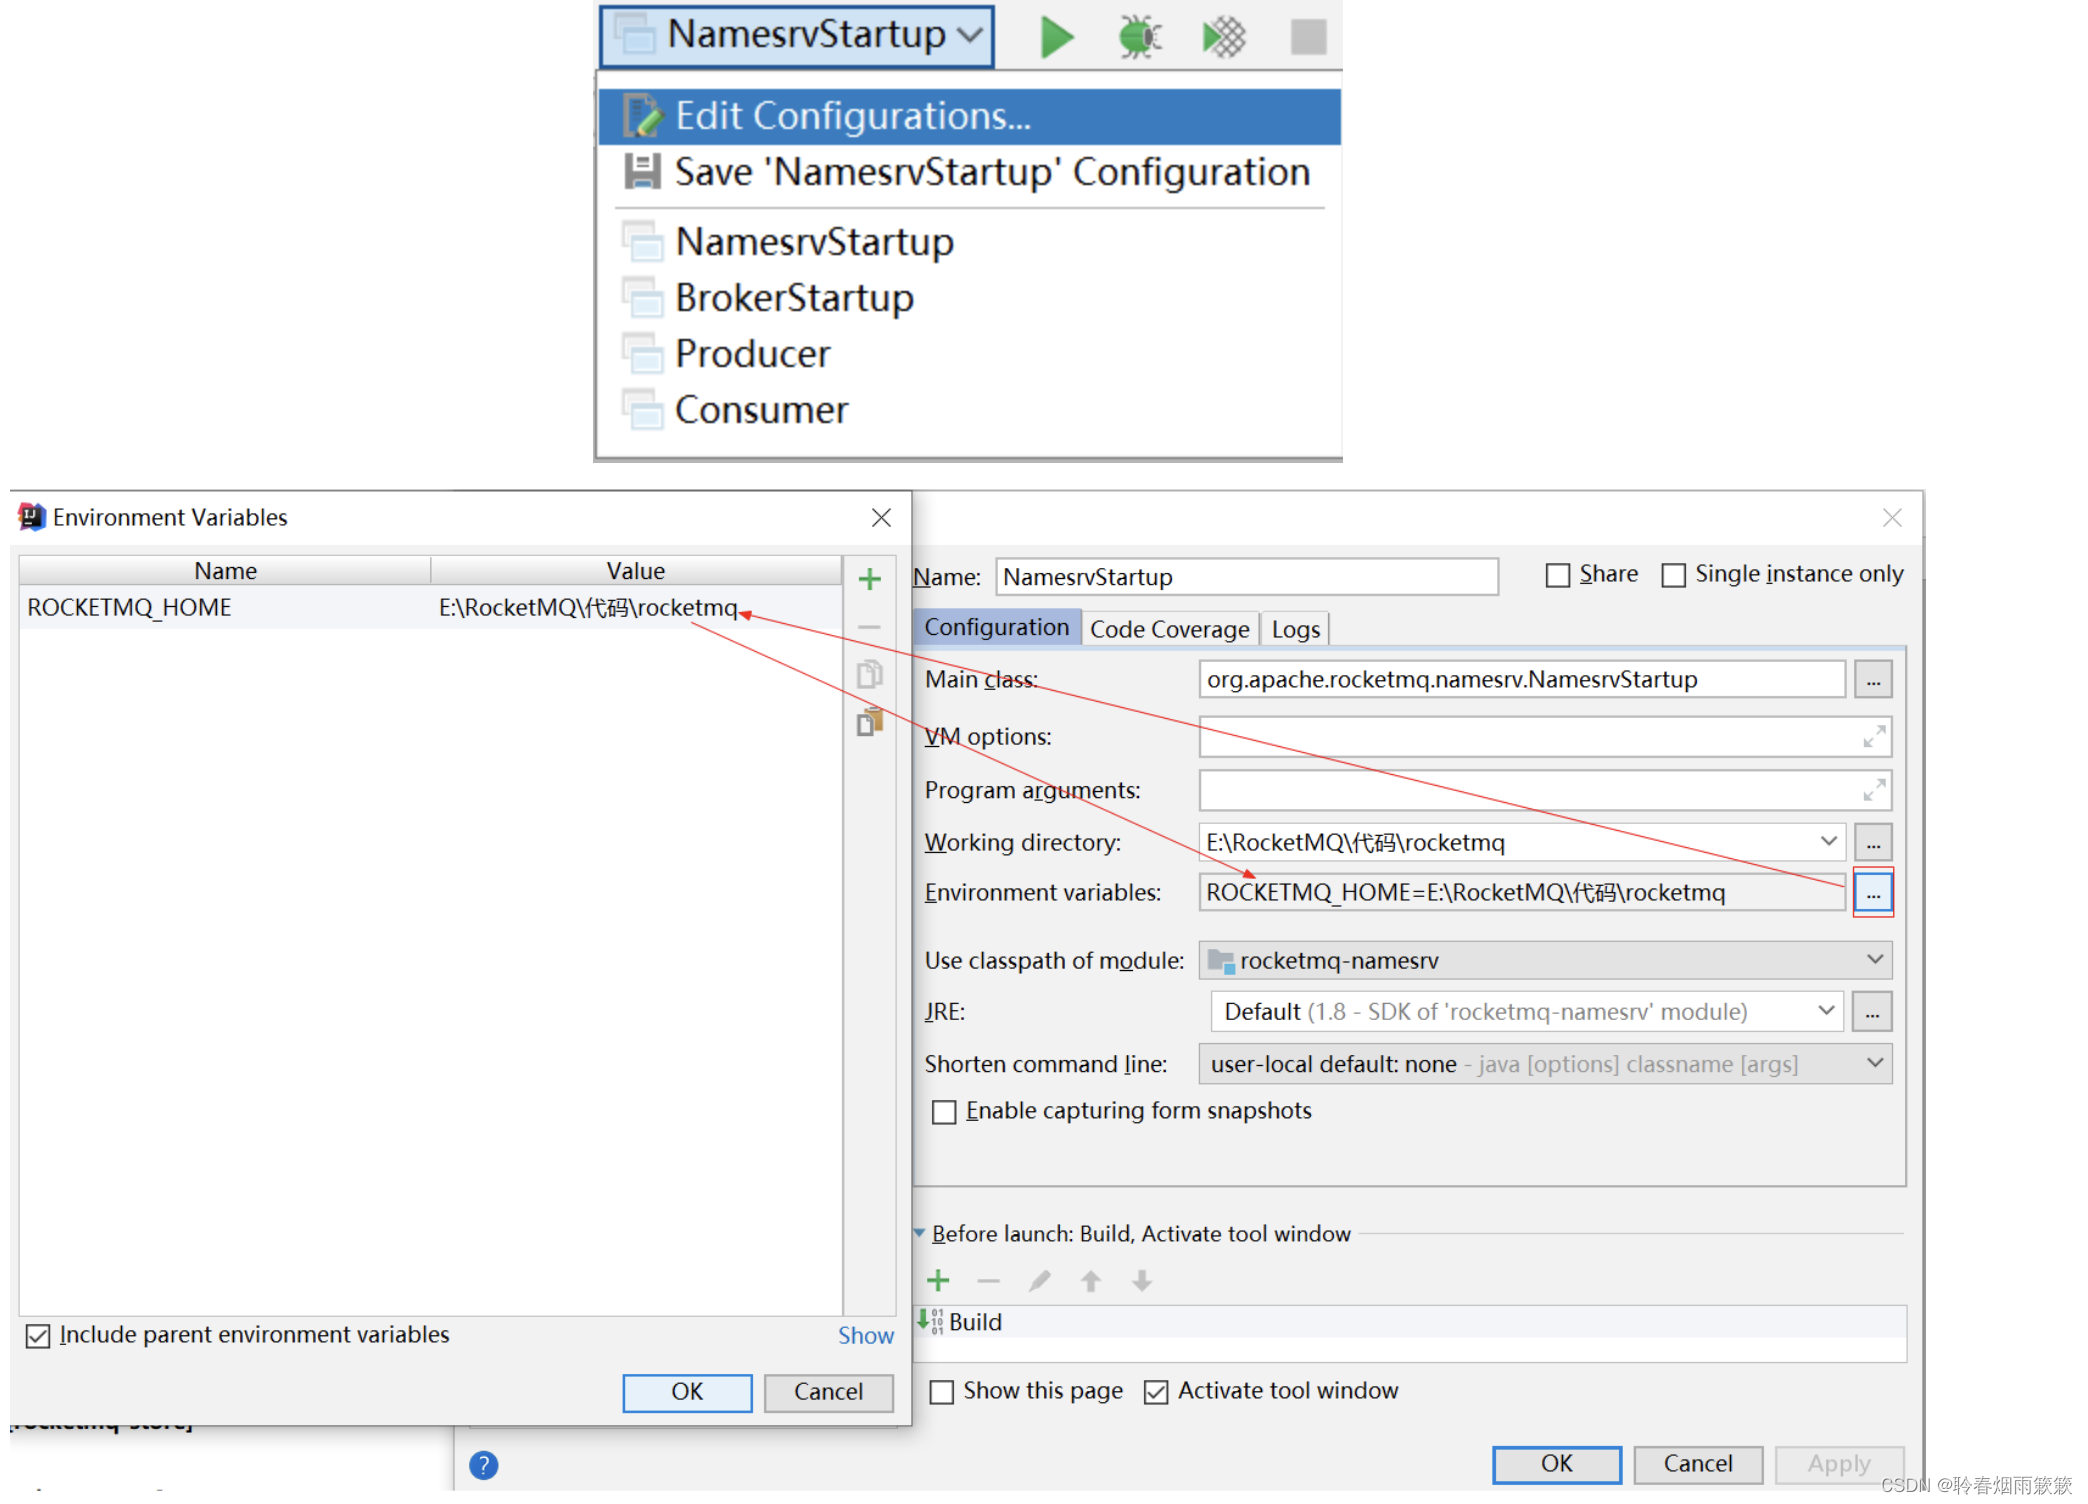2088x1504 pixels.
Task: Click Cancel in Environment Variables dialog
Action: 828,1392
